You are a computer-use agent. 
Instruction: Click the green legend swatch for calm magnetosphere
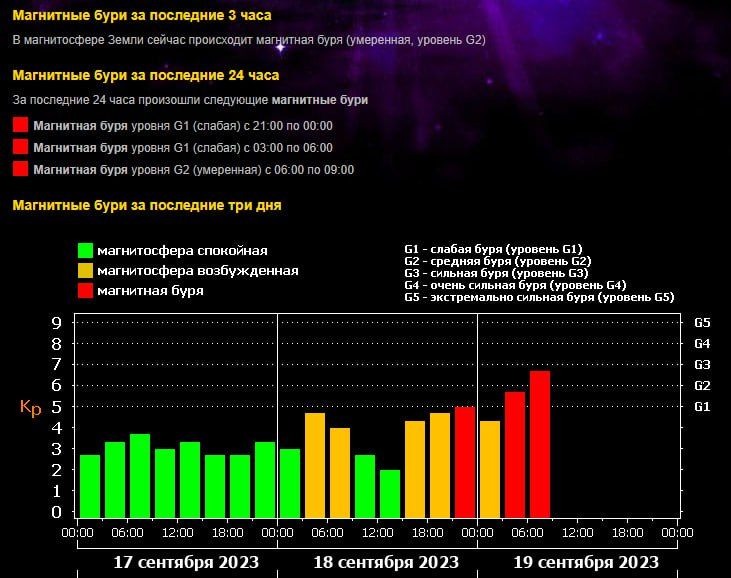86,251
